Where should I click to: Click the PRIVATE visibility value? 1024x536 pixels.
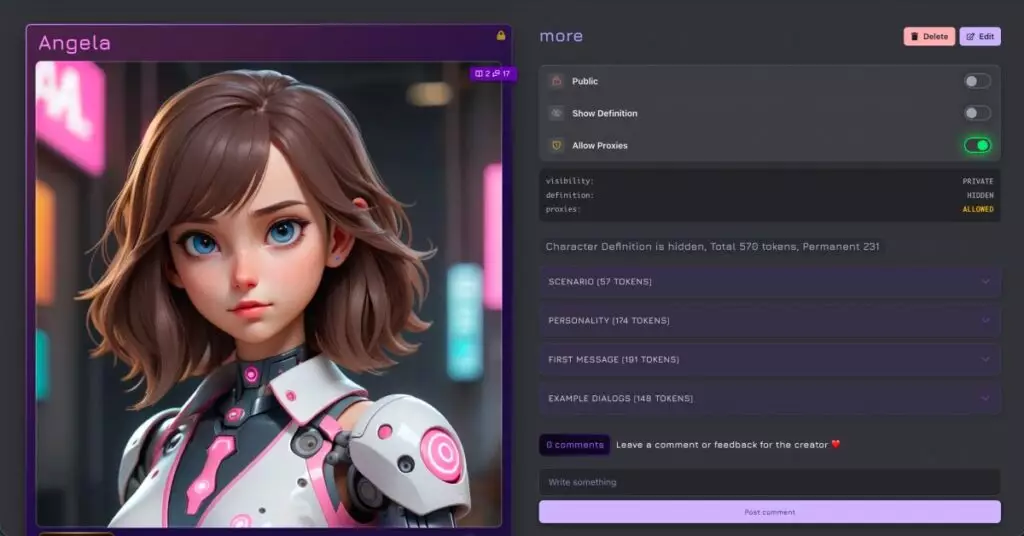[x=978, y=181]
